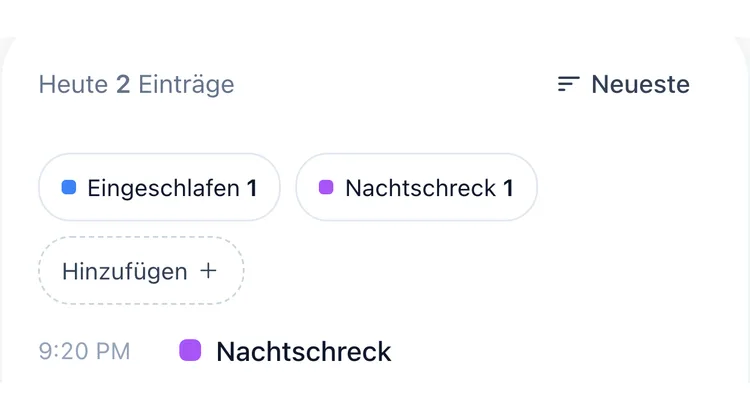Viewport: 750px width, 420px height.
Task: Click the purple dot in the Nachtschreck chip
Action: pos(326,187)
